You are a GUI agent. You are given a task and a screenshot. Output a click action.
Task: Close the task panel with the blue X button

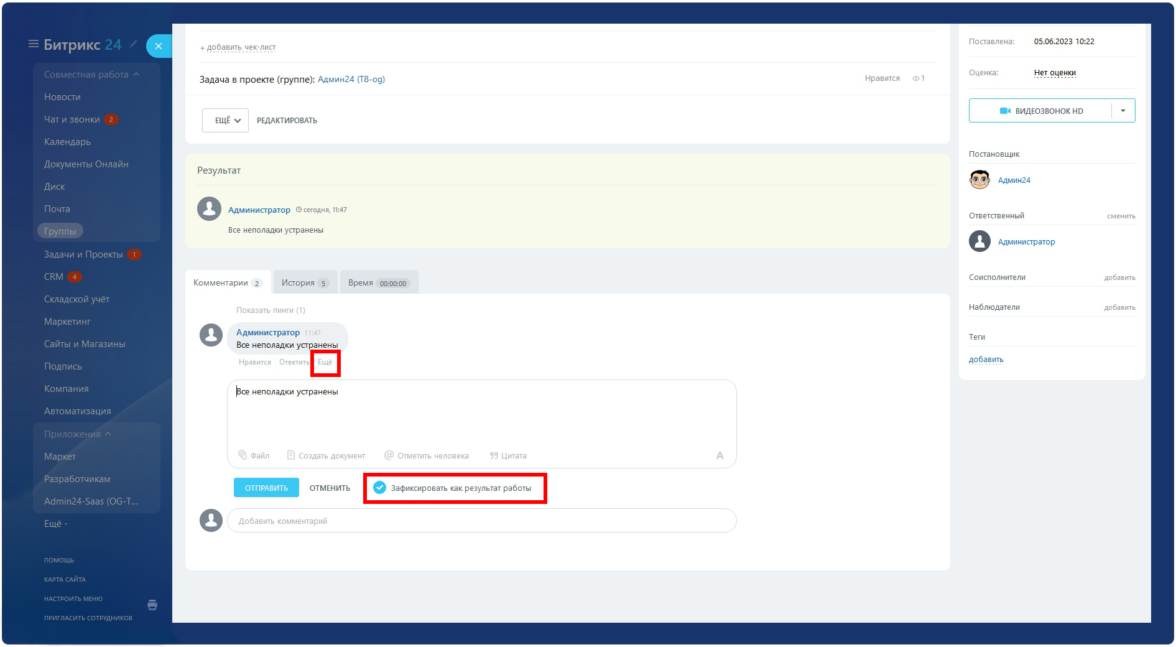click(x=160, y=46)
